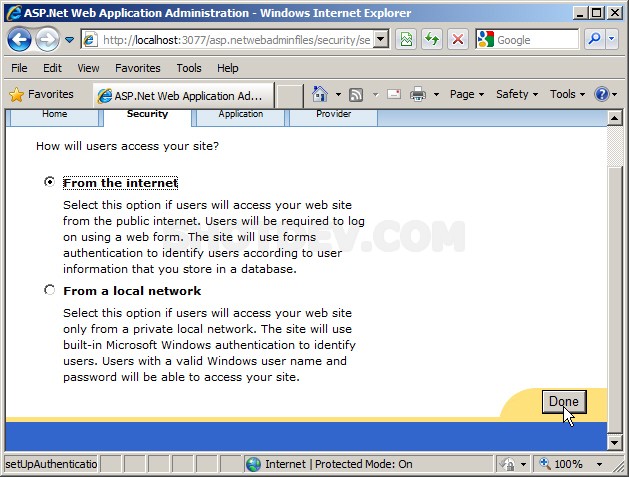This screenshot has width=629, height=477.
Task: Click the browser Back arrow button
Action: [19, 40]
